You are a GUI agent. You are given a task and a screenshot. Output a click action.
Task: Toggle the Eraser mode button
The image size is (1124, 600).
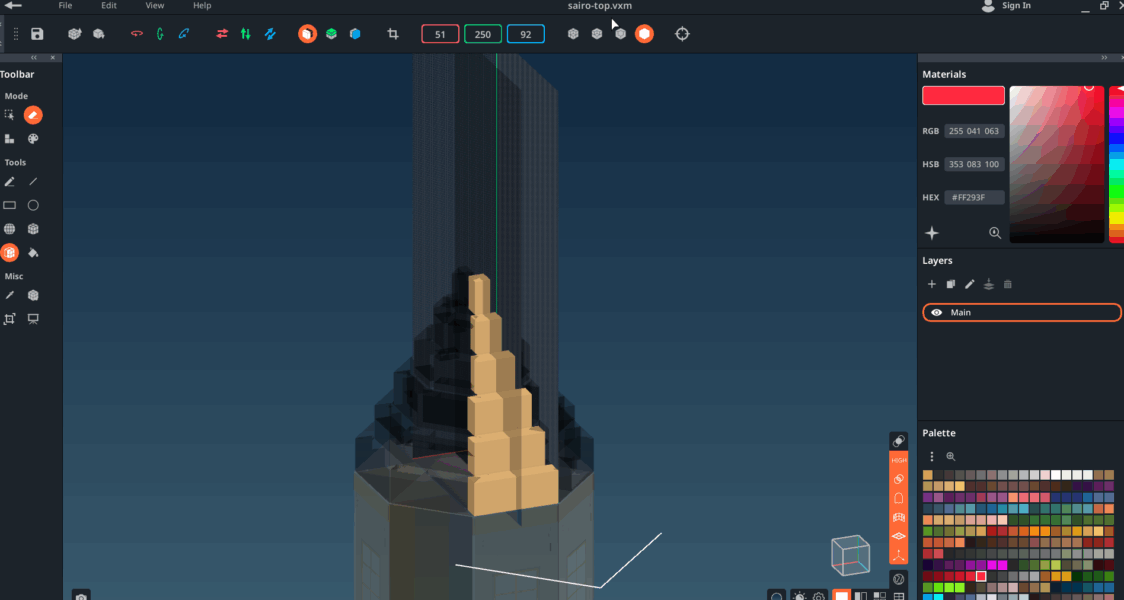(33, 115)
